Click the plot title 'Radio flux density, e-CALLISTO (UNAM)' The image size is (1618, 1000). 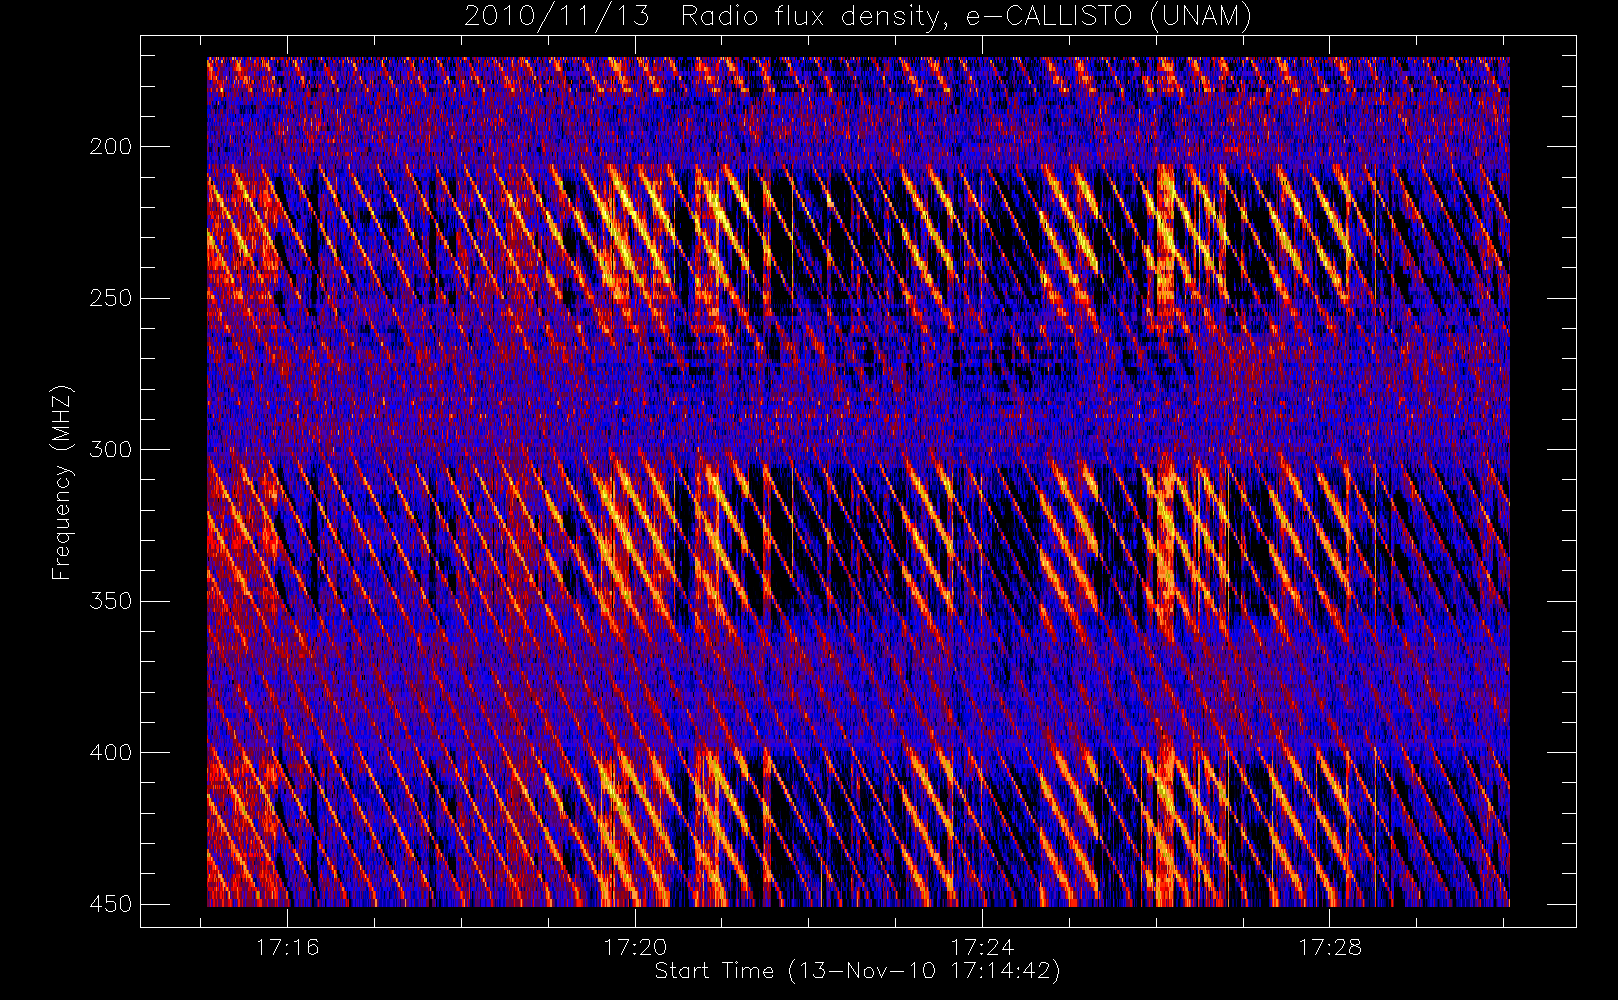coord(966,16)
